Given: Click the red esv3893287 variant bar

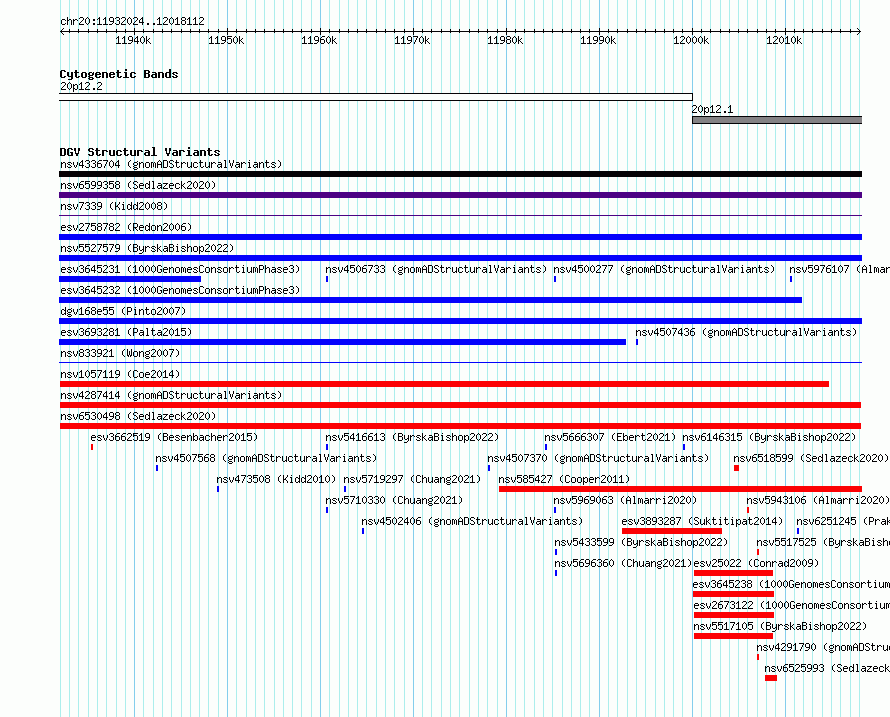Looking at the screenshot, I should tap(672, 531).
